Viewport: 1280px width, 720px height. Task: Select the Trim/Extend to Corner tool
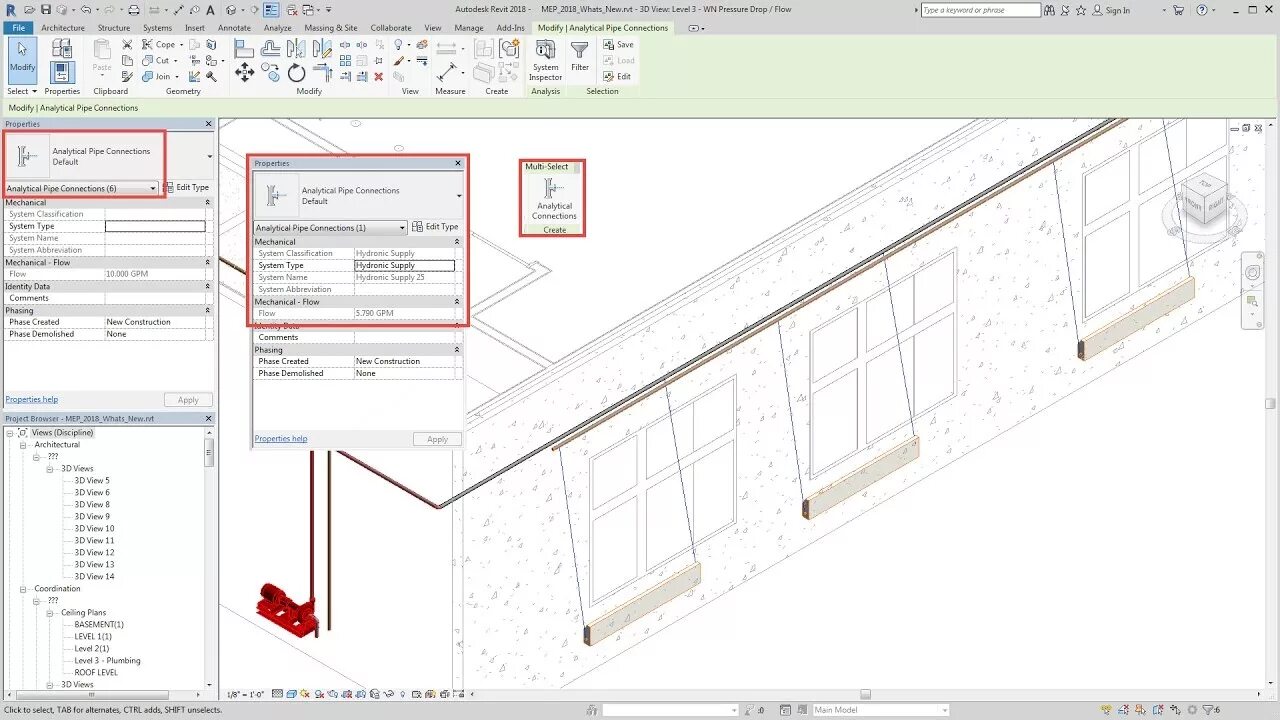(323, 72)
